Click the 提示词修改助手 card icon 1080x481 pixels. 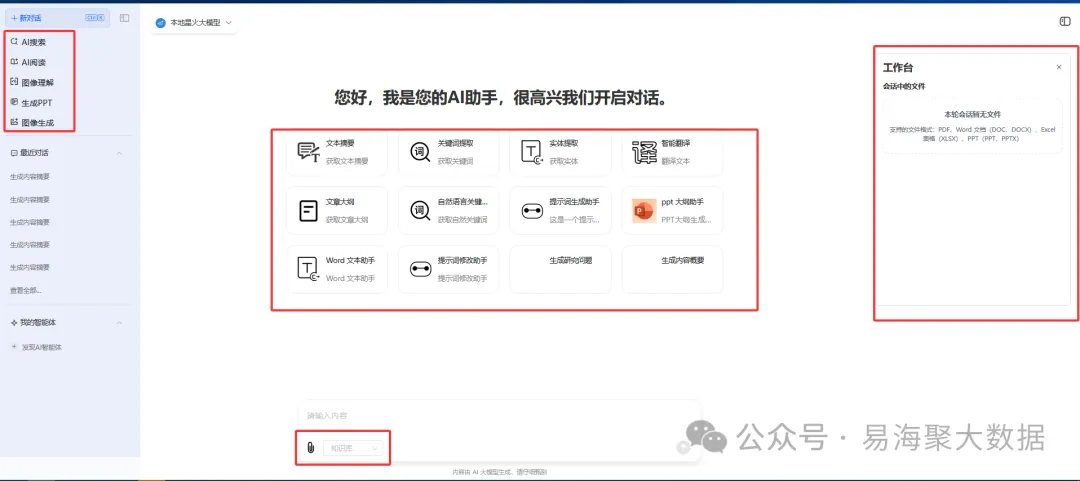click(420, 269)
